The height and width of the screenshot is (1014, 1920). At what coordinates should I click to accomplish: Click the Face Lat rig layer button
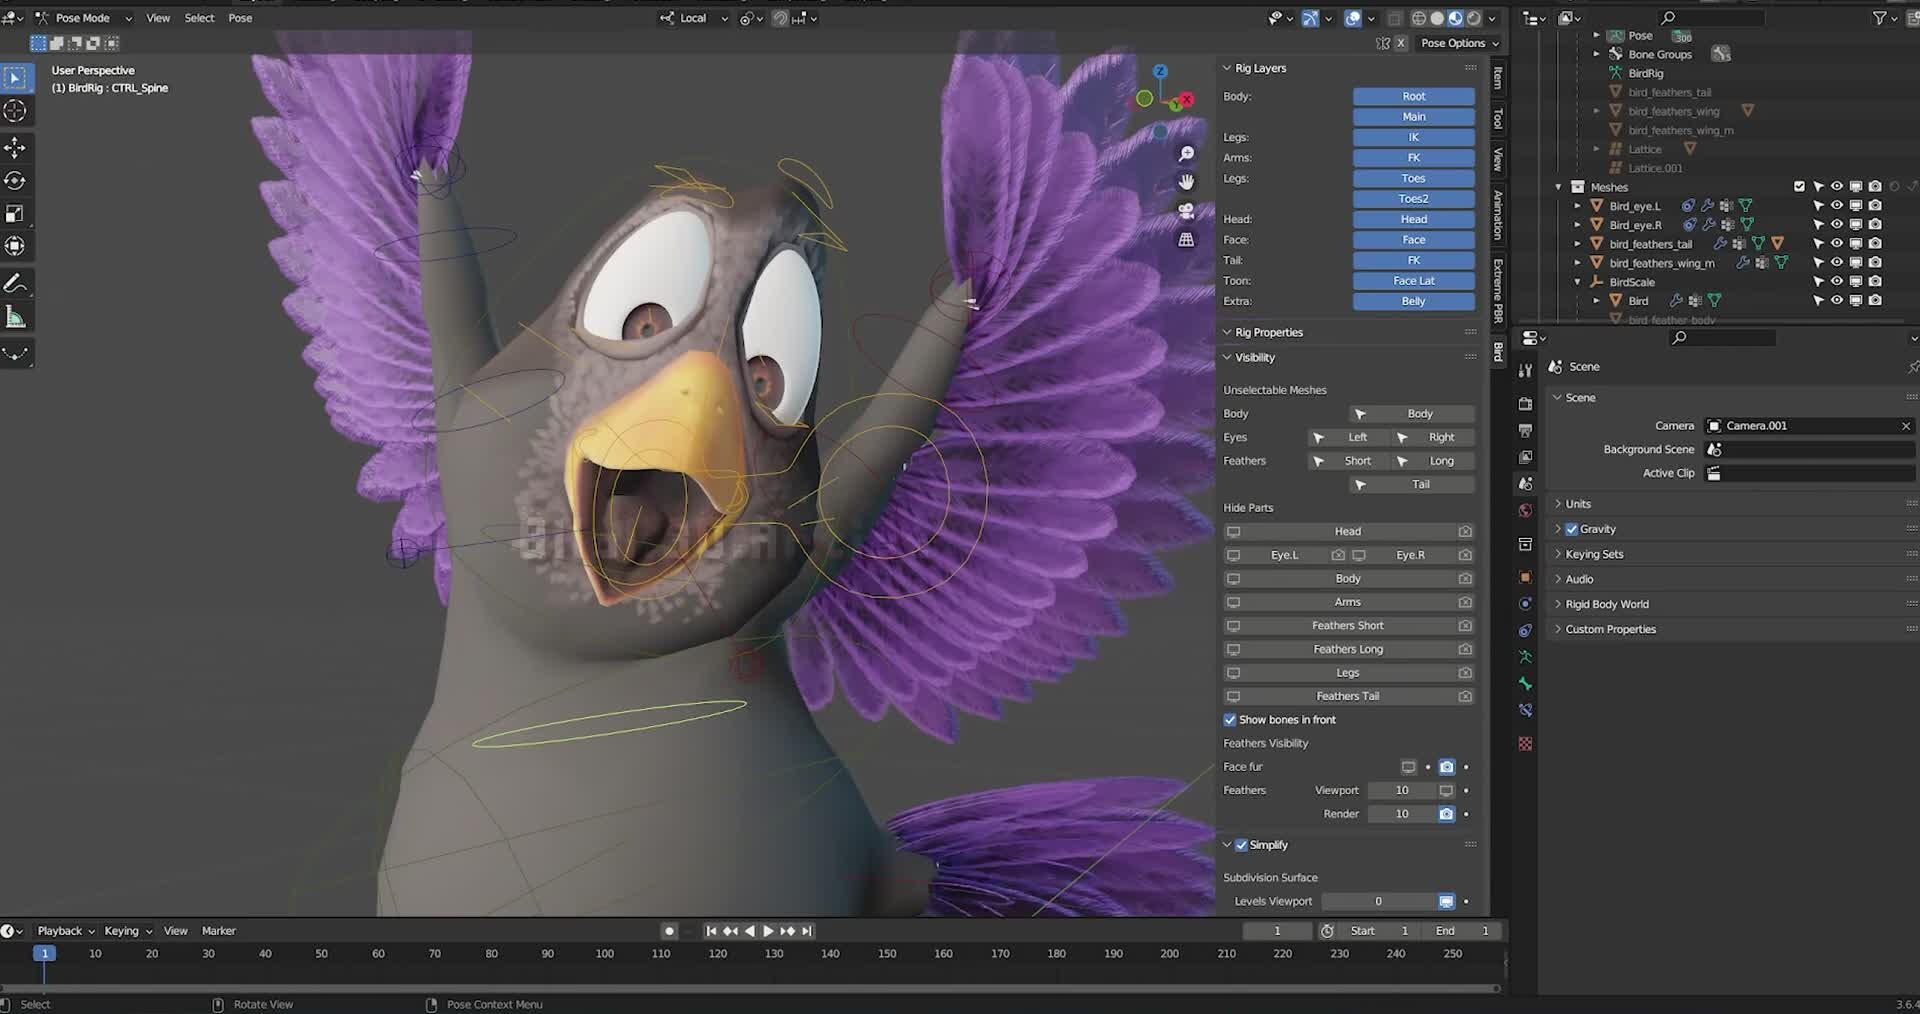tap(1413, 281)
